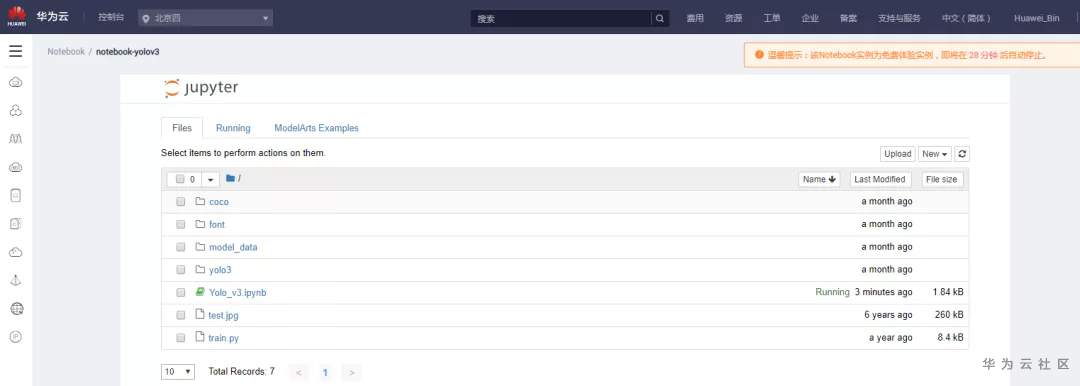The width and height of the screenshot is (1080, 386).
Task: Open the model_data folder link
Action: tap(233, 247)
